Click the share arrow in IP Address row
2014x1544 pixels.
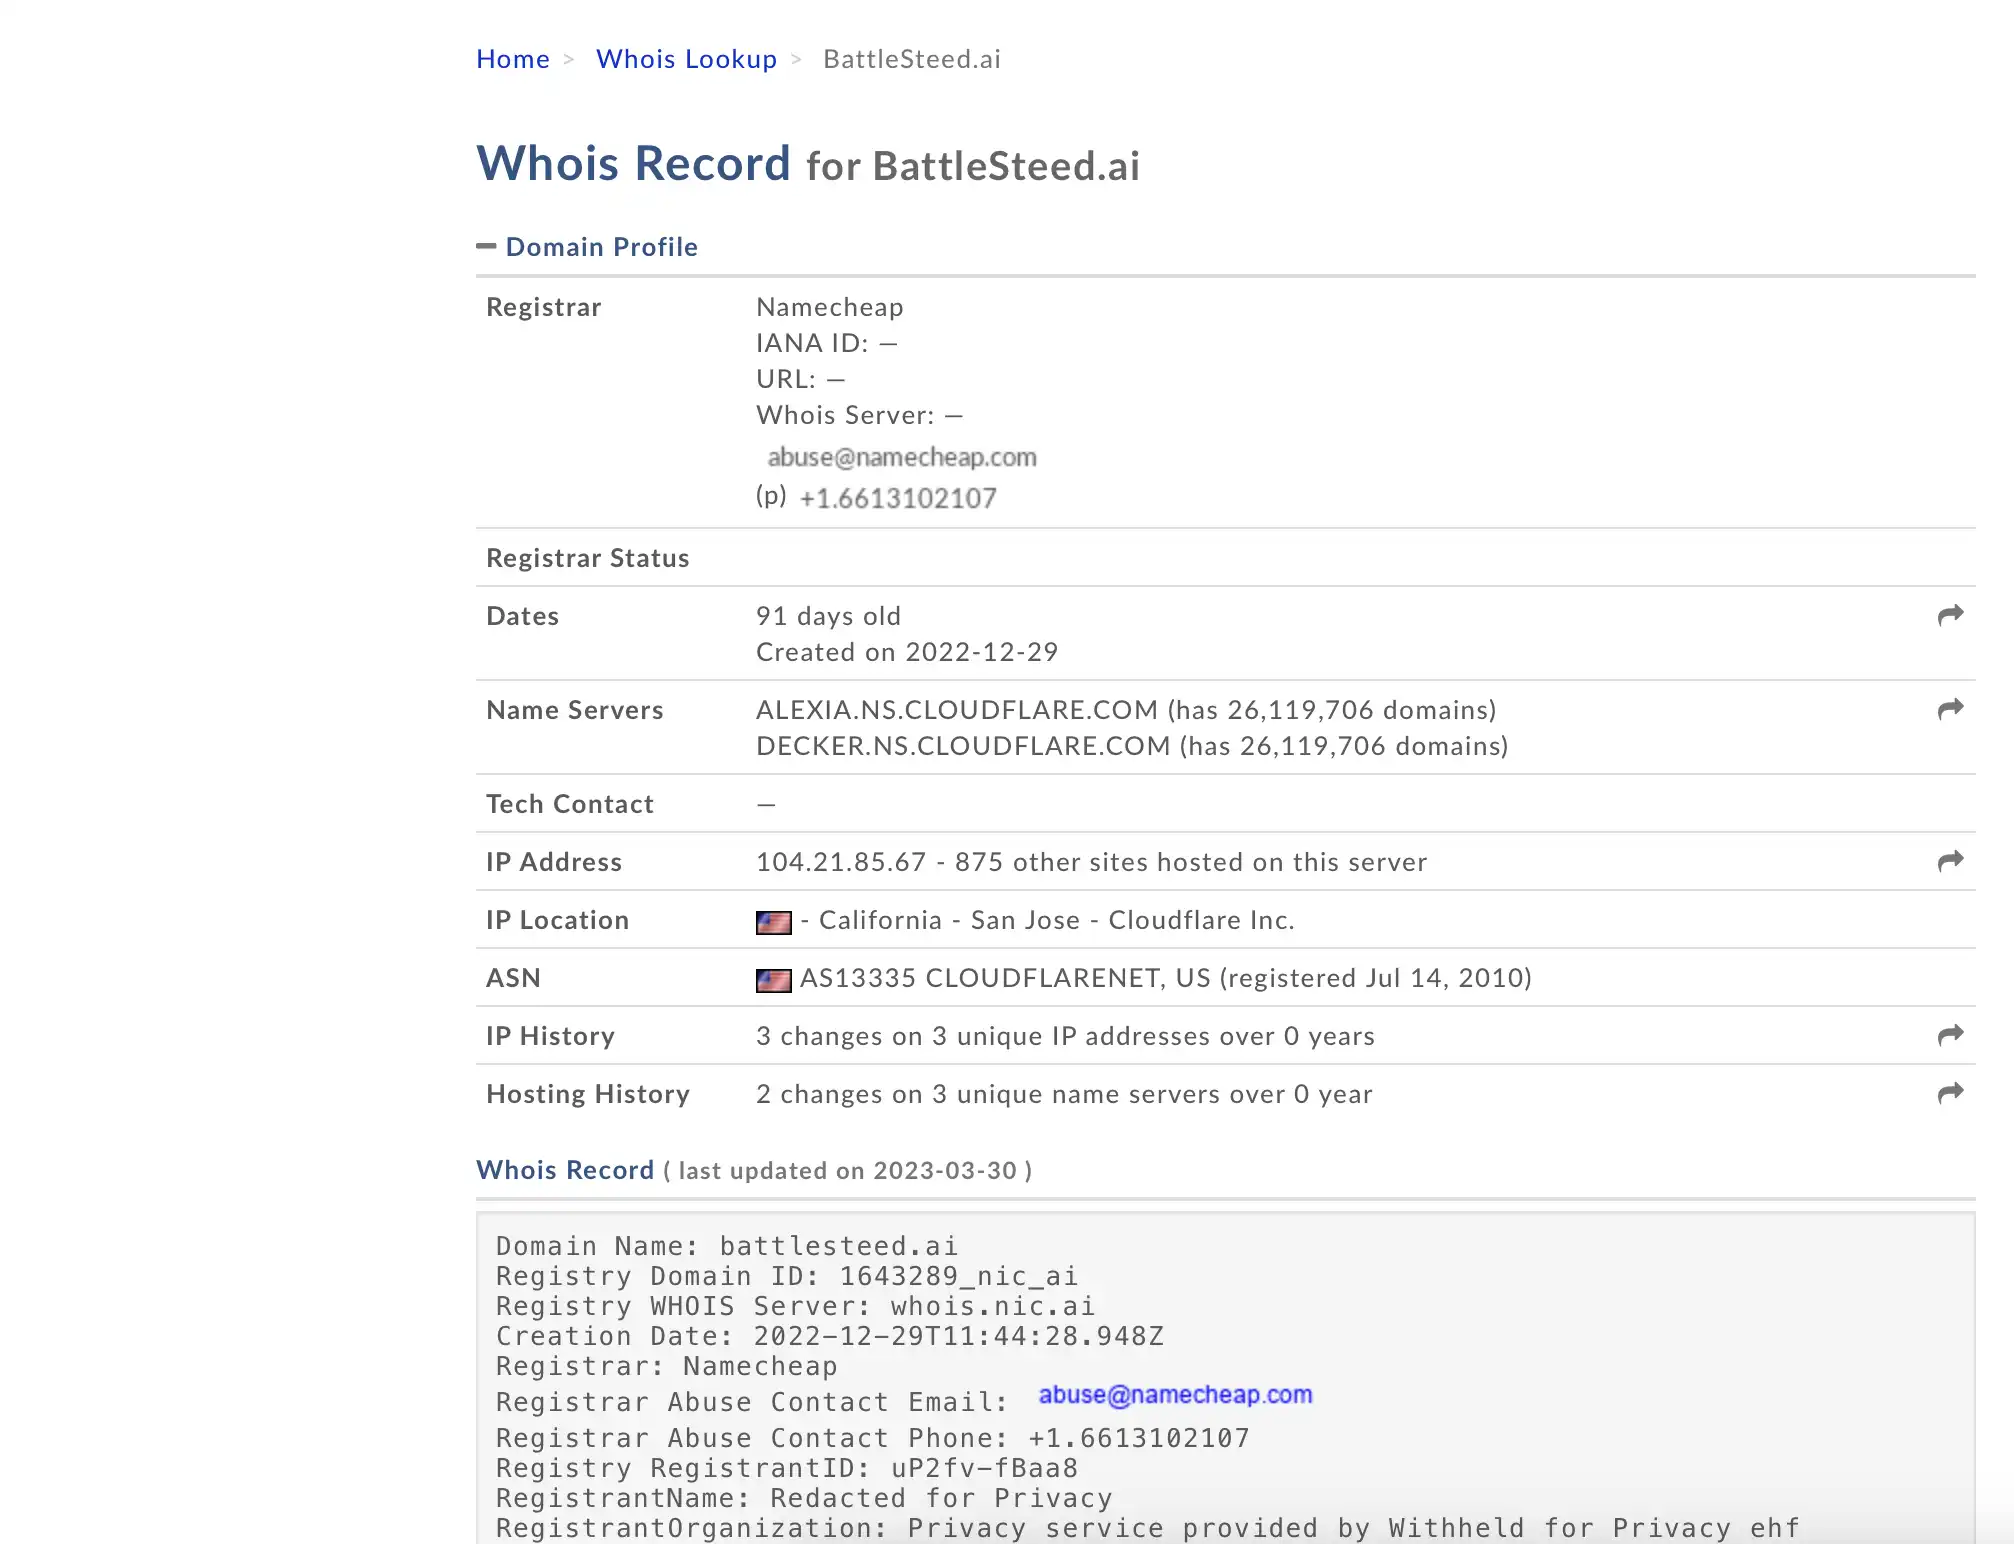(1950, 861)
